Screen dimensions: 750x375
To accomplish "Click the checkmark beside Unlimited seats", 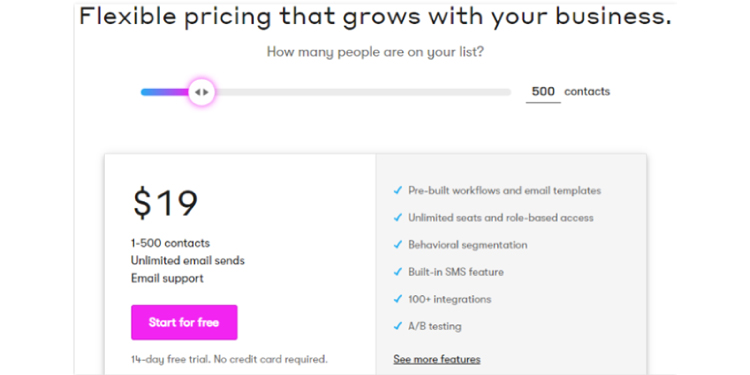I will [397, 218].
